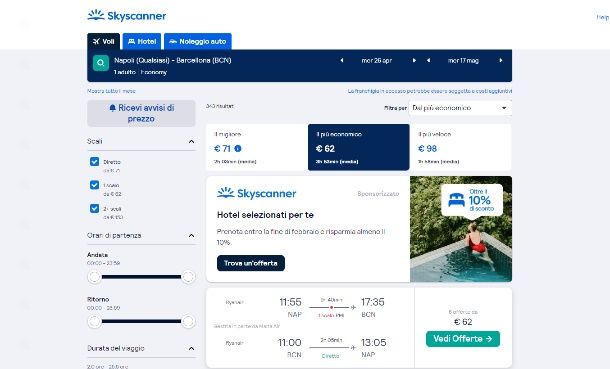The height and width of the screenshot is (369, 610).
Task: Click the hotel pool promotional image
Action: pos(461,229)
